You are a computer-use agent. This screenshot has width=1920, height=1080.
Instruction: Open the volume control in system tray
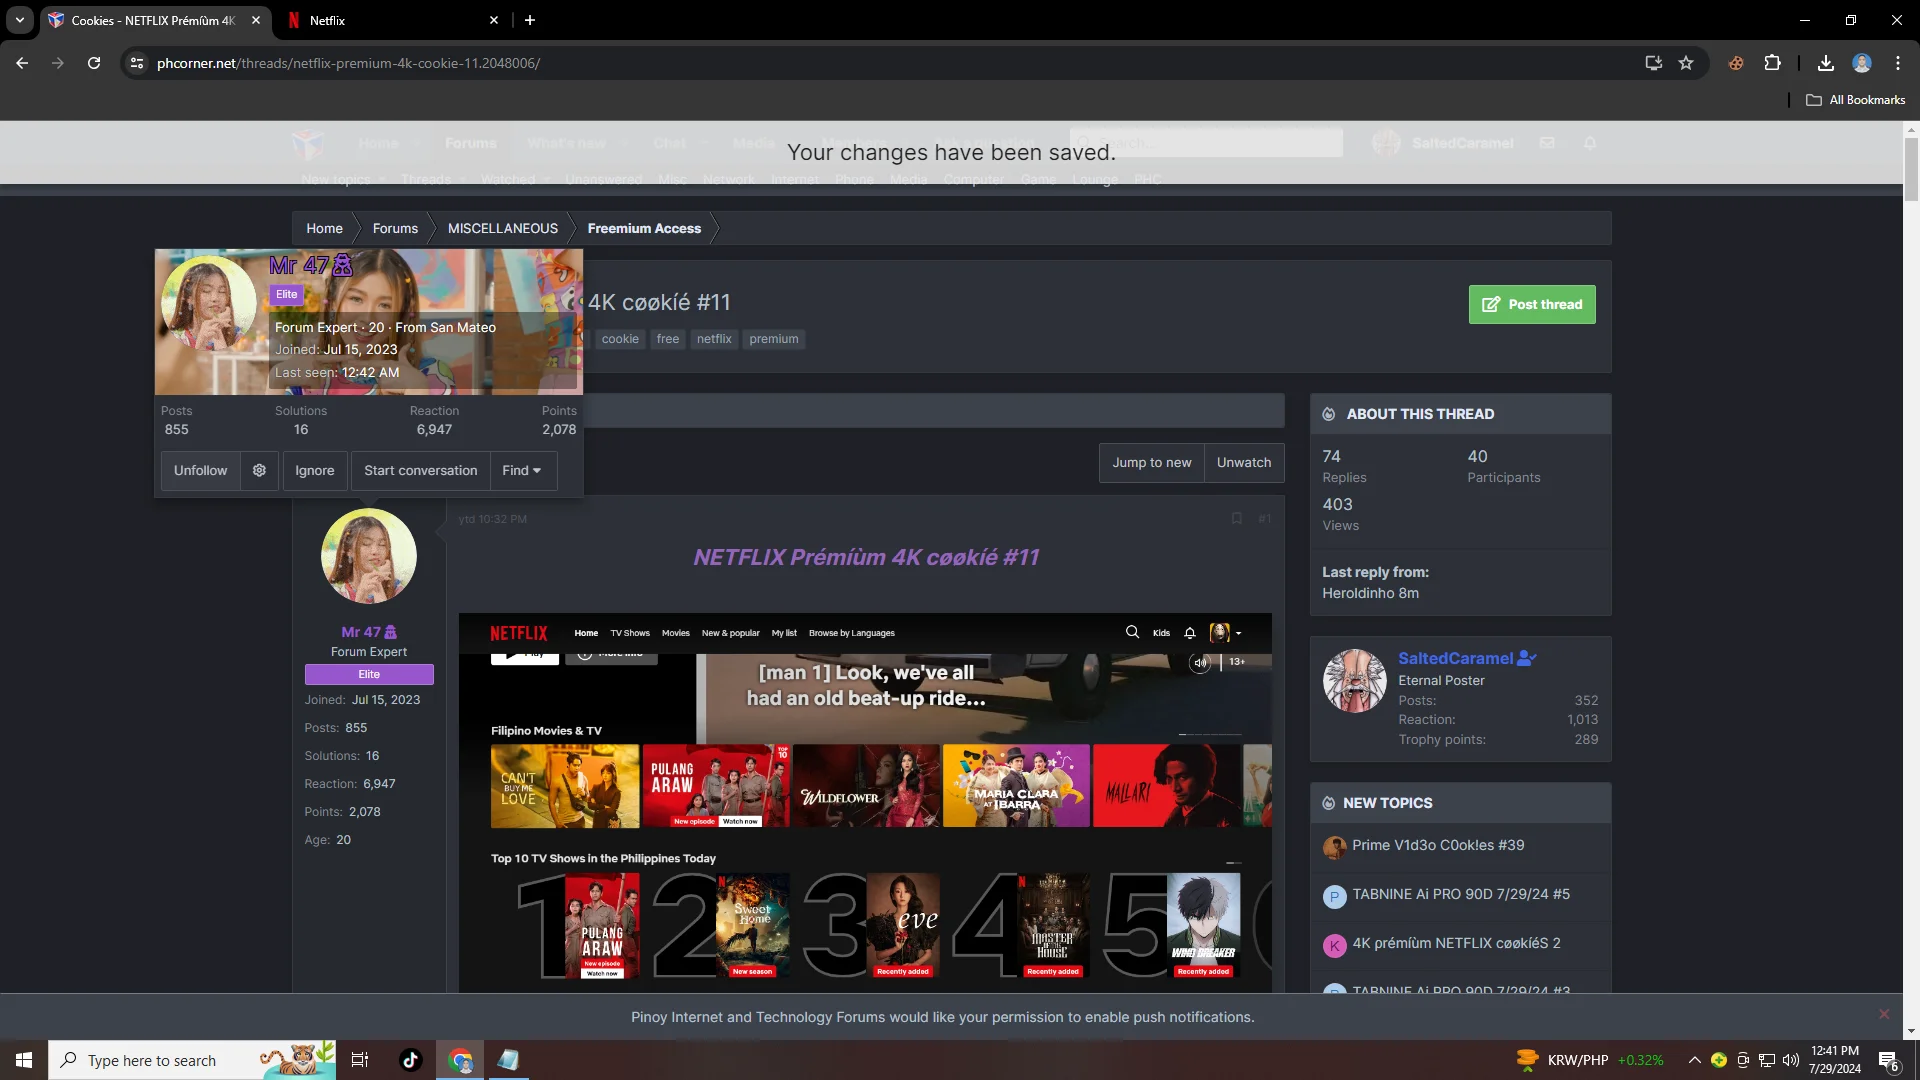point(1791,1060)
